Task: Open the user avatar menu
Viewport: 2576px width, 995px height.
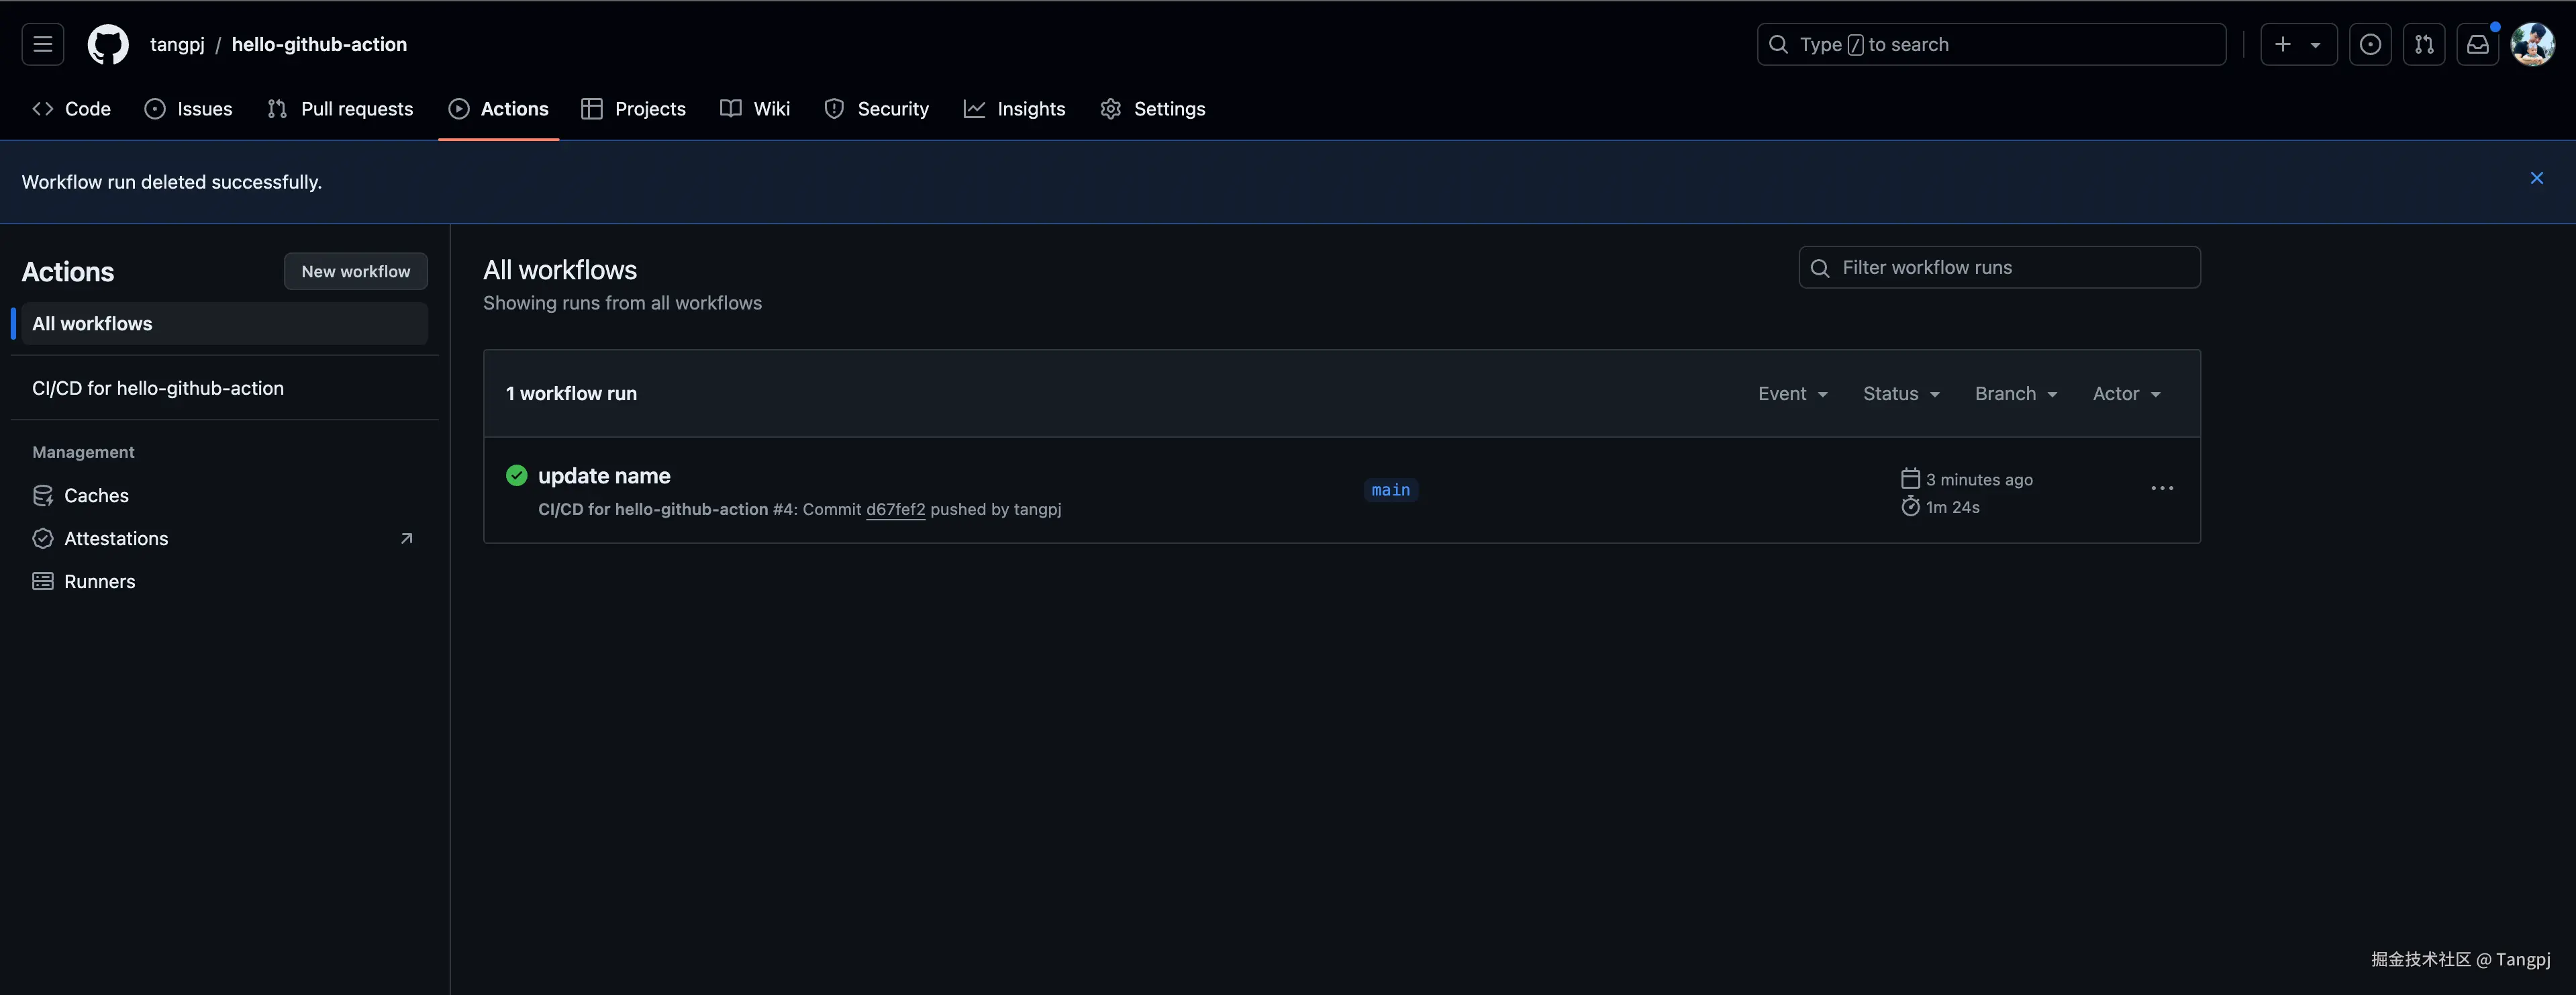Action: coord(2532,44)
